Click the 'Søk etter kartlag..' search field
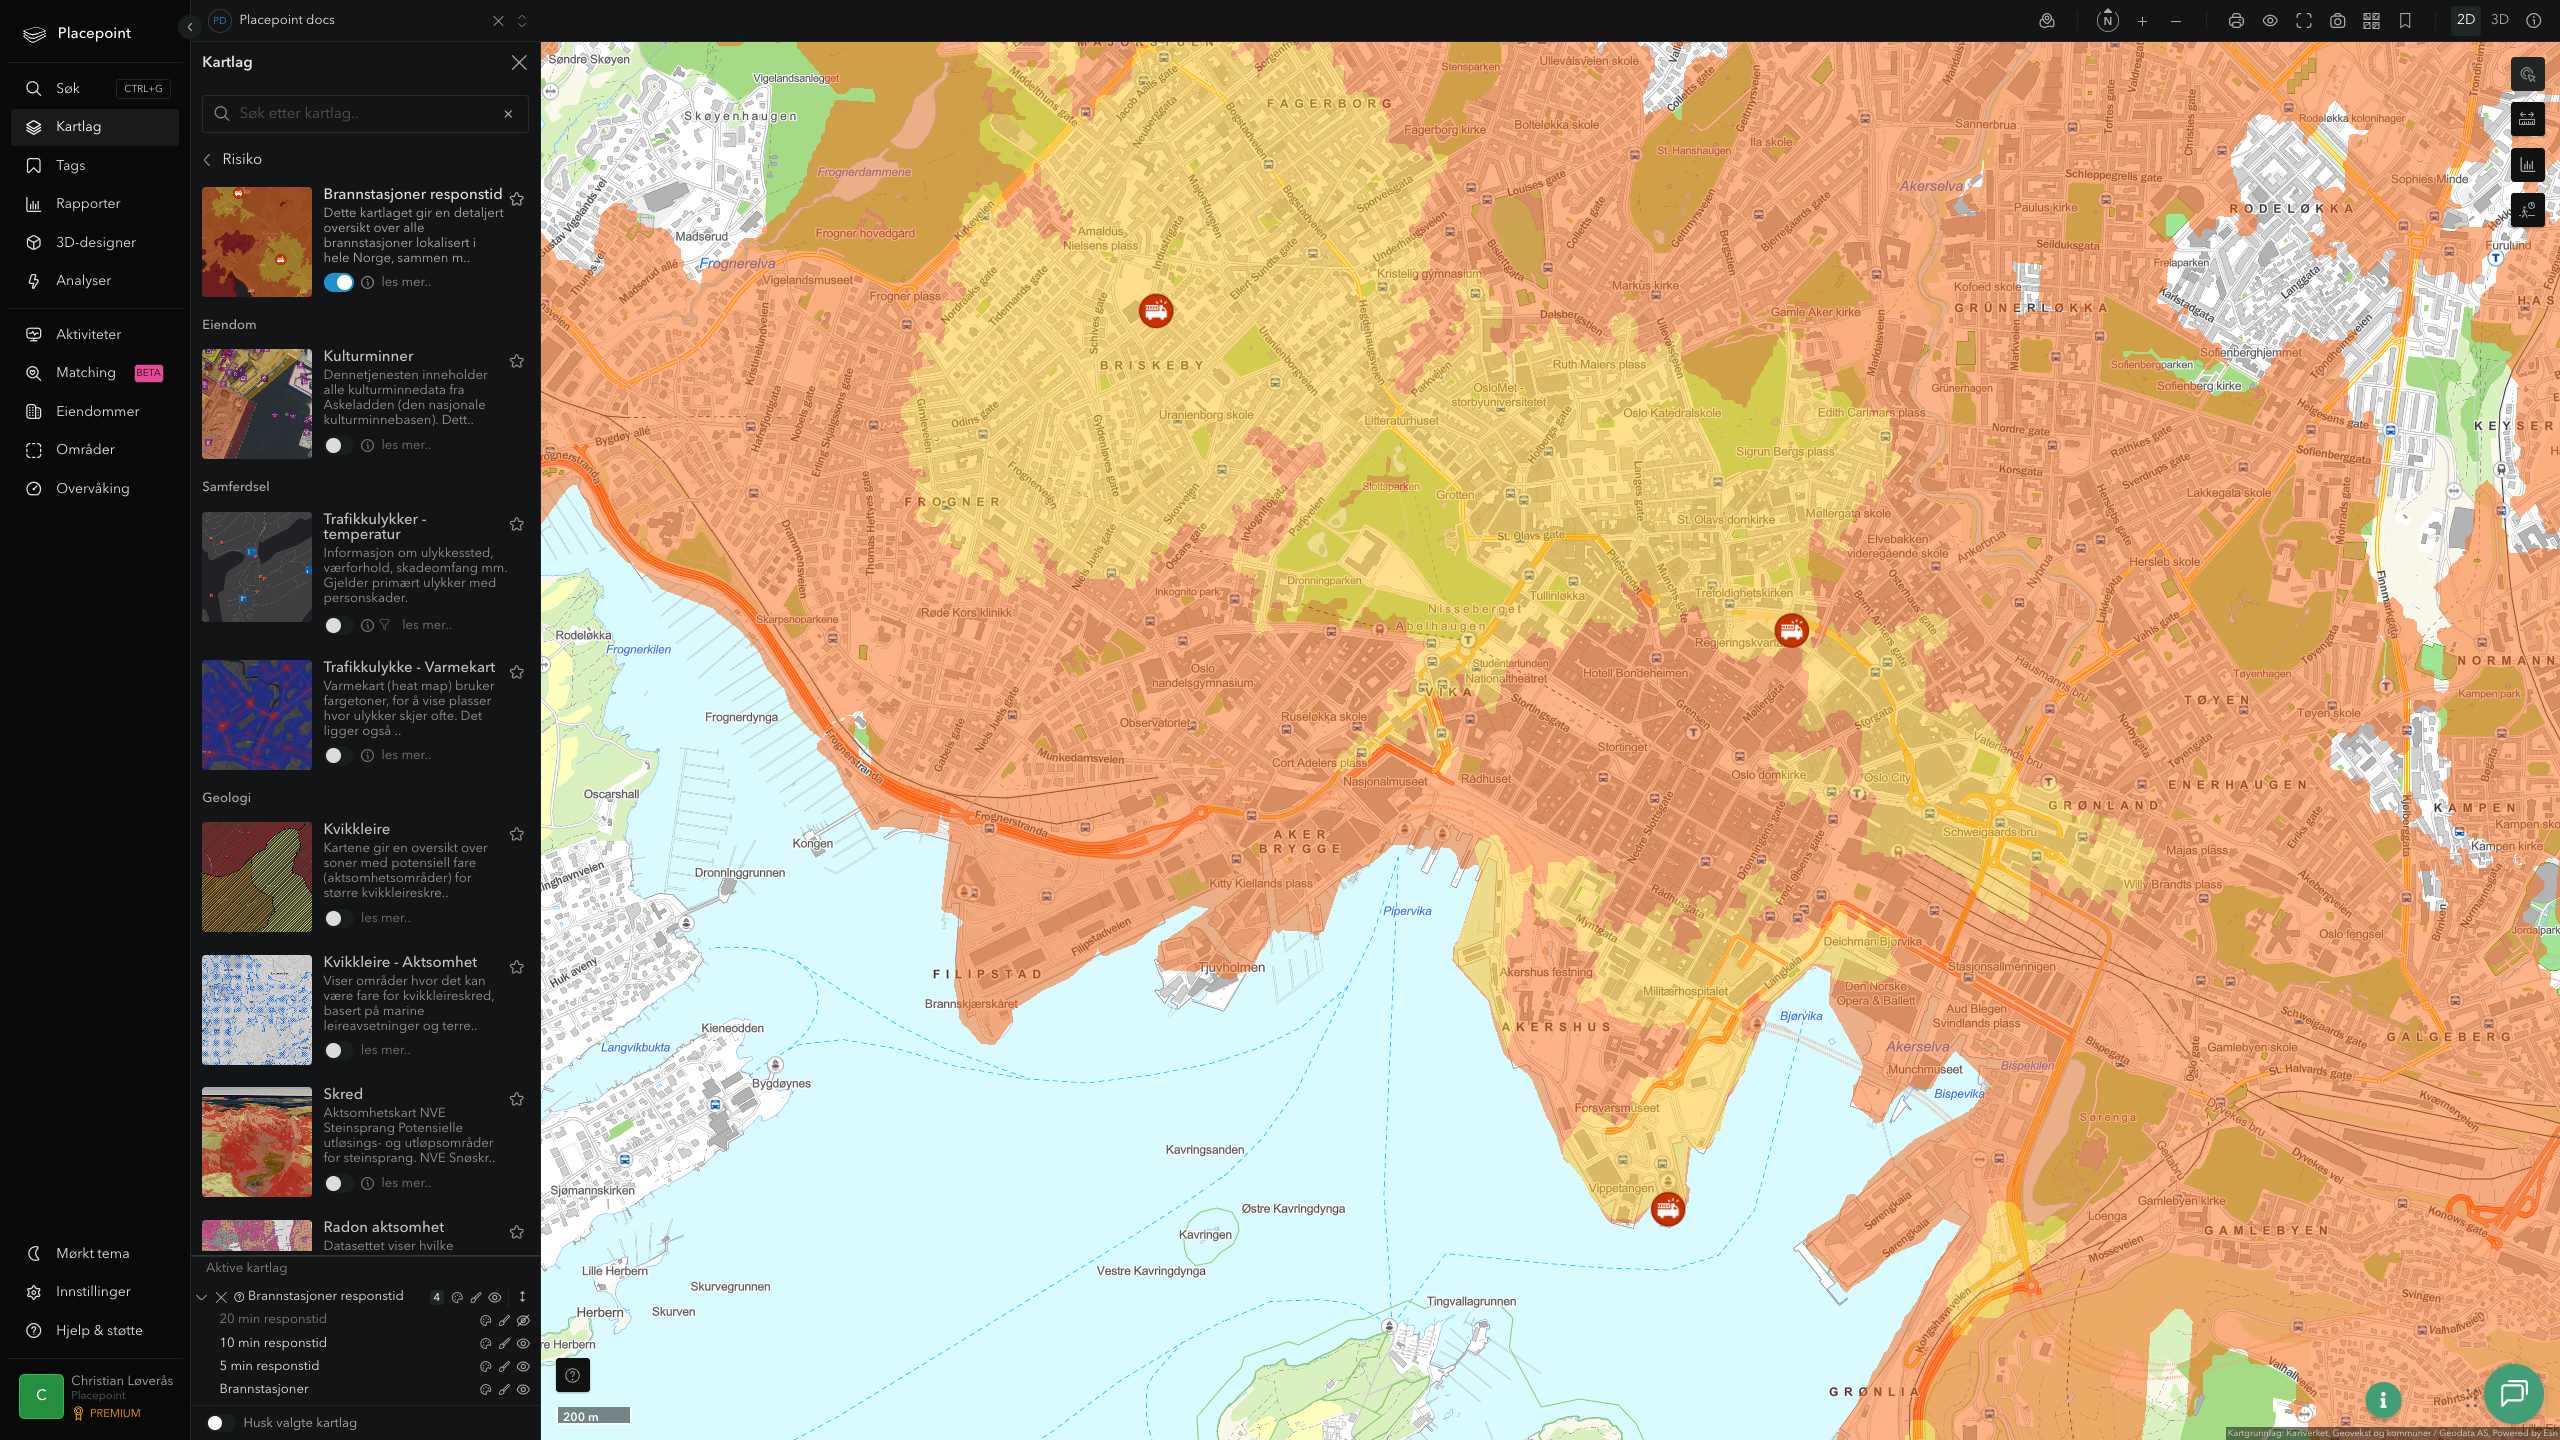This screenshot has height=1440, width=2560. pos(365,114)
